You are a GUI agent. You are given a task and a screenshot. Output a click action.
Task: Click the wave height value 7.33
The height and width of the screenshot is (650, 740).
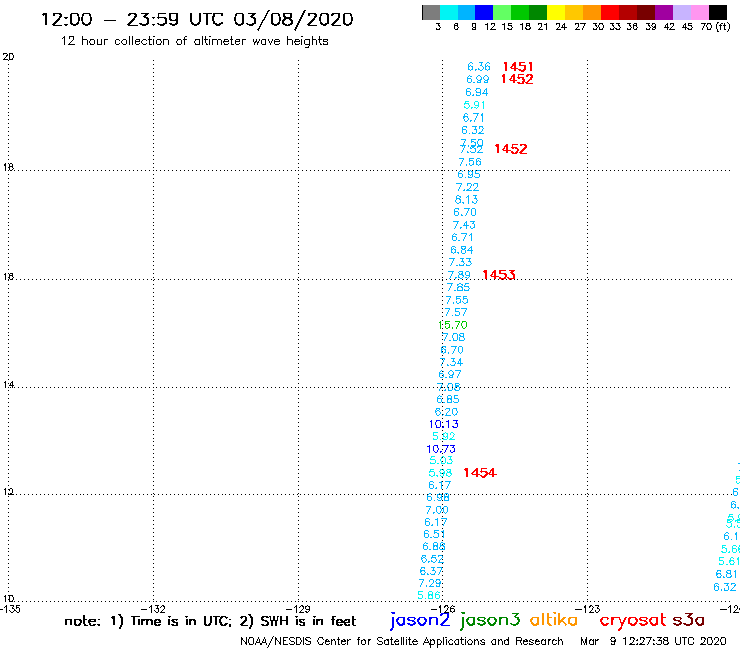coord(460,262)
